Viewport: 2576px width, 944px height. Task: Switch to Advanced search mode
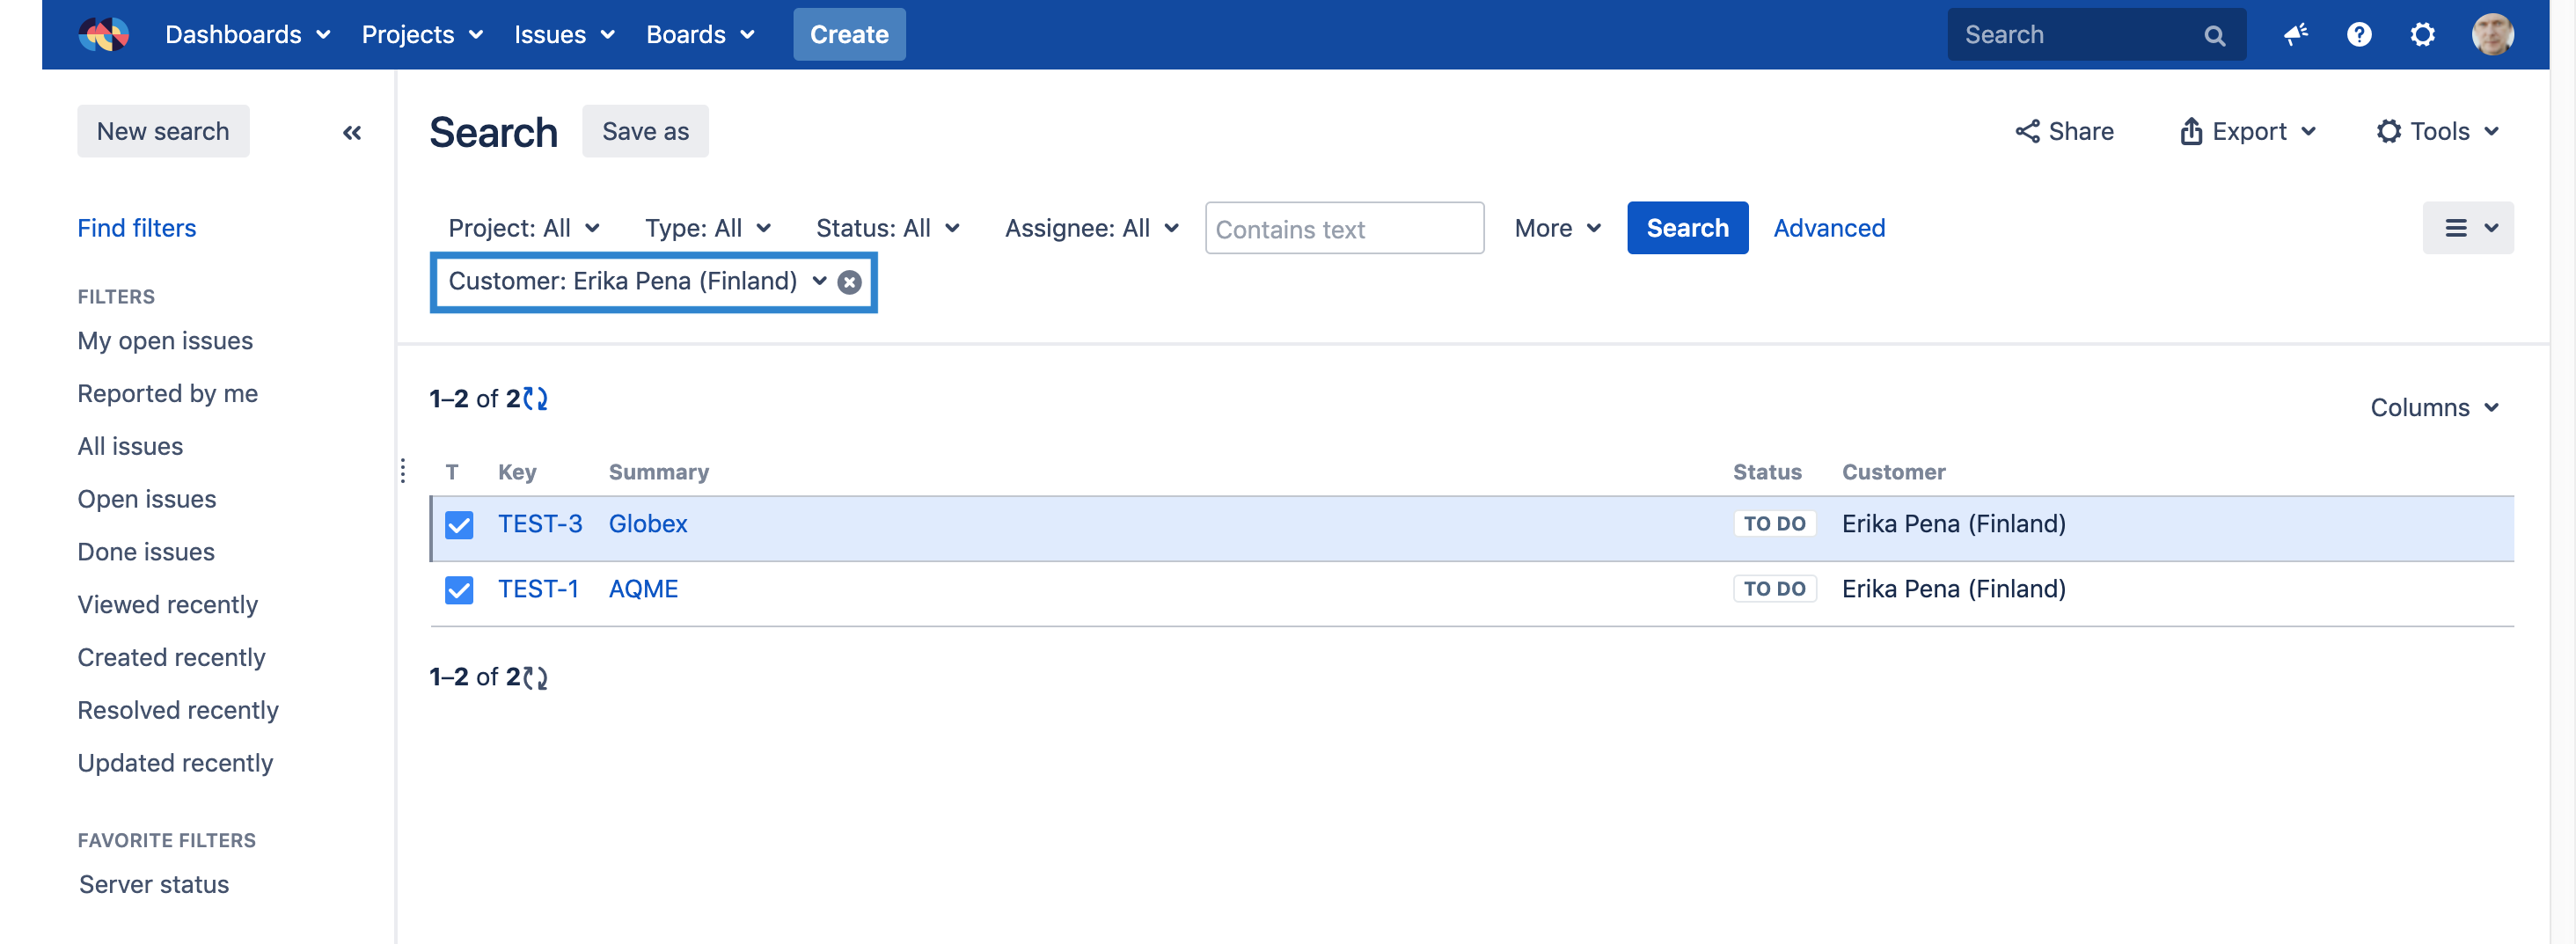pyautogui.click(x=1828, y=229)
